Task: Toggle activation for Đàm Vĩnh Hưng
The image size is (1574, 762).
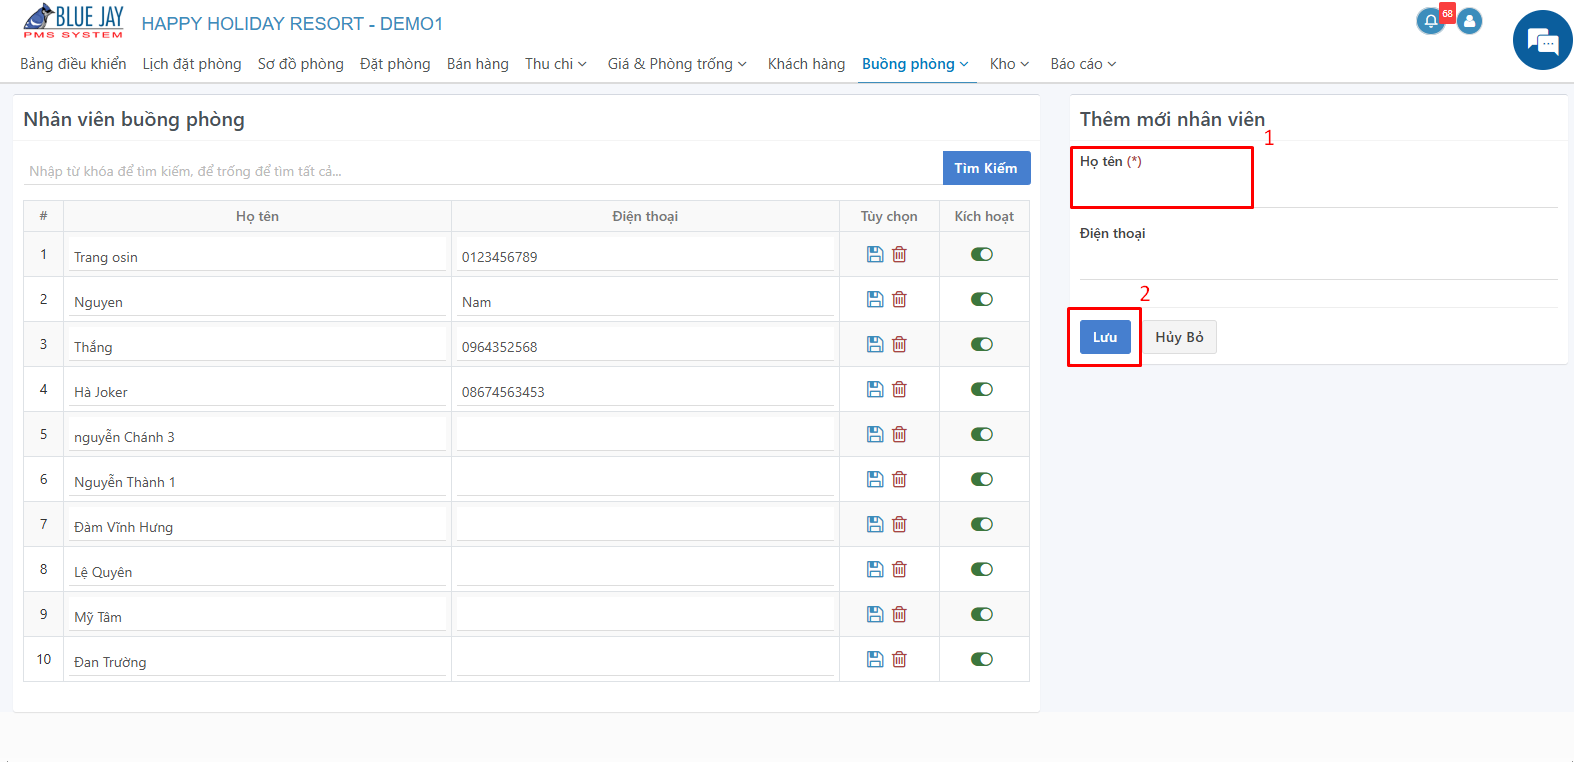Action: point(982,524)
